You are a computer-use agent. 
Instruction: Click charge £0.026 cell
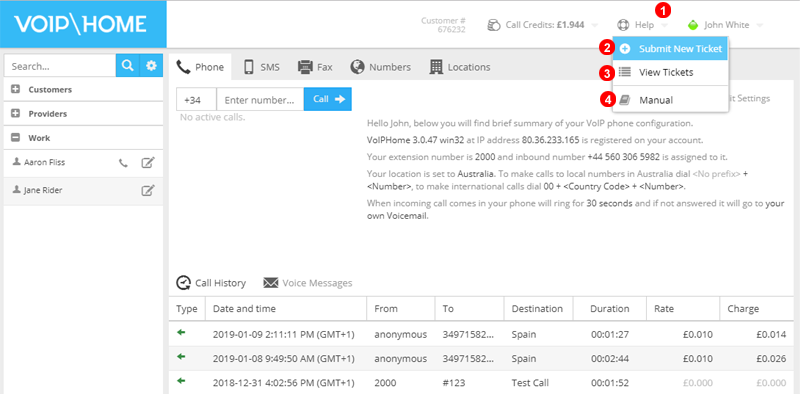[x=771, y=359]
